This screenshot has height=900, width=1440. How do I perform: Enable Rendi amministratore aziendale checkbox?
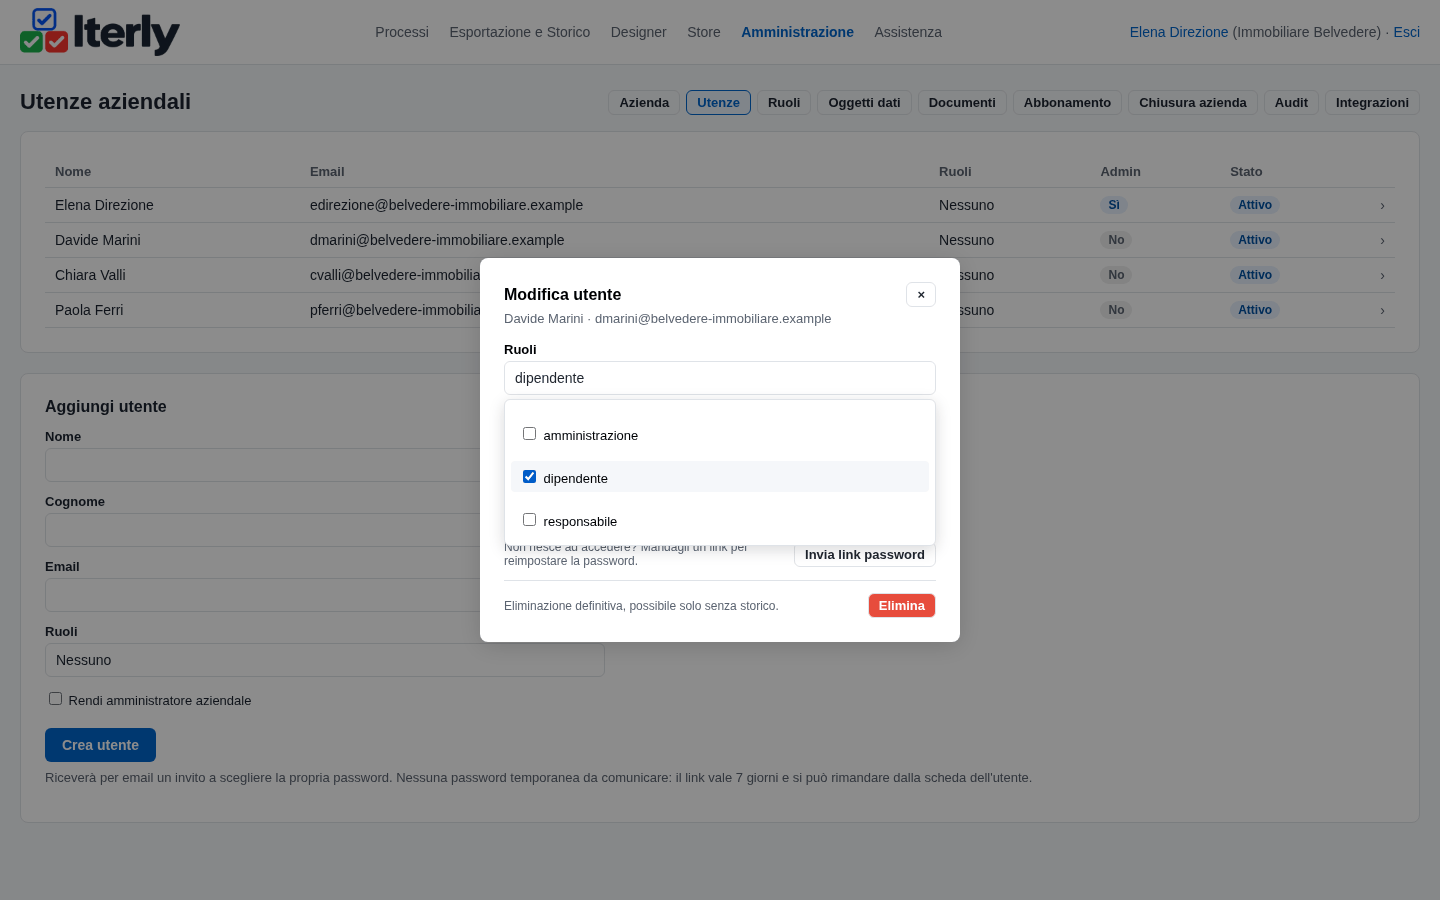tap(56, 699)
